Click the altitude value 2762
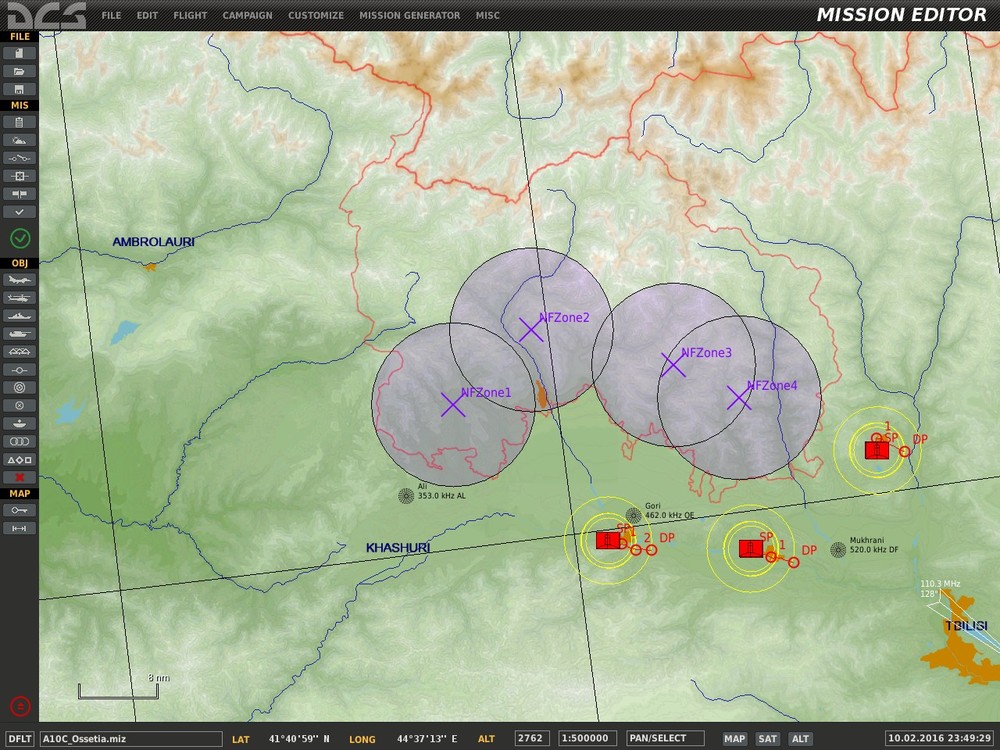The image size is (1000, 750). click(x=531, y=739)
